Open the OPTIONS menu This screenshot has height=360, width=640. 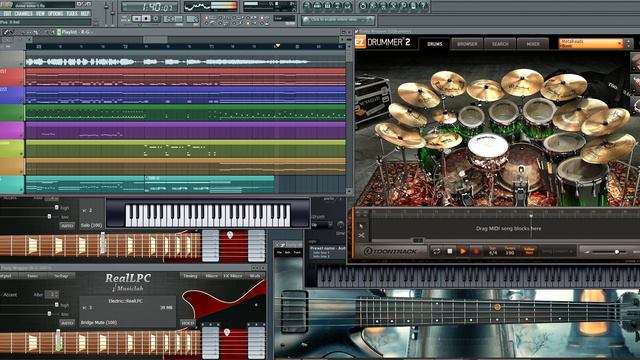click(x=56, y=13)
